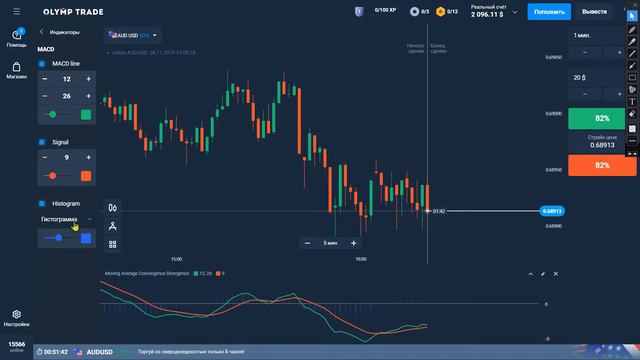Select the eraser annotation tool

click(632, 114)
